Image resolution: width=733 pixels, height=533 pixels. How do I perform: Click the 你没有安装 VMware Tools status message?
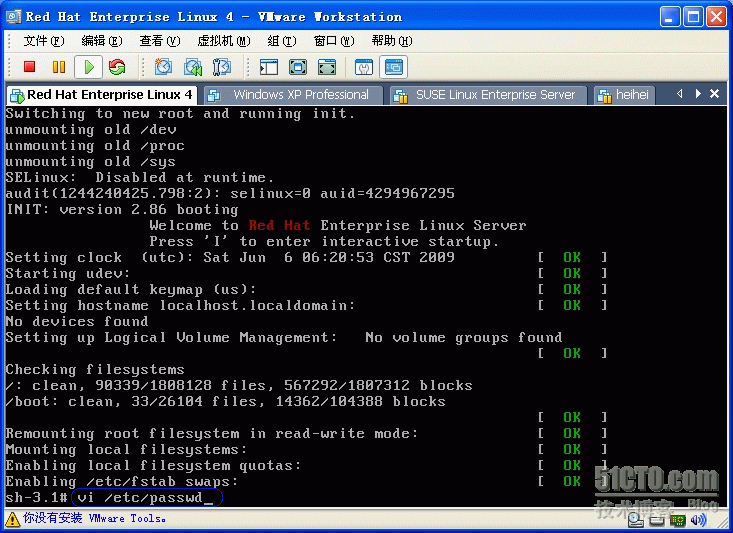tap(94, 519)
